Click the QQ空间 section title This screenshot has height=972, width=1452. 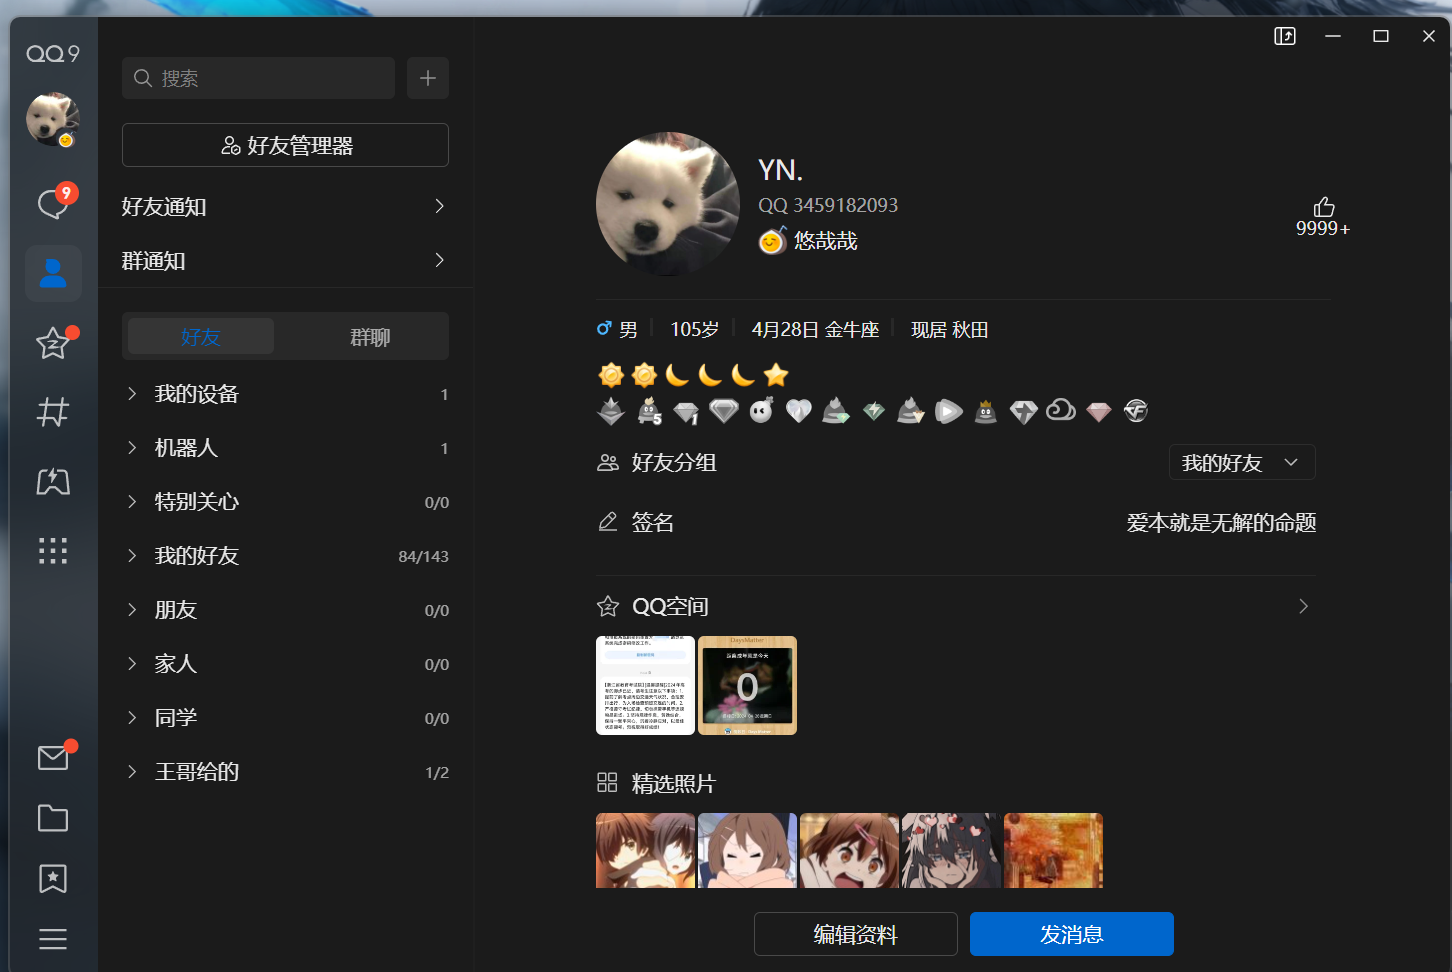(670, 606)
